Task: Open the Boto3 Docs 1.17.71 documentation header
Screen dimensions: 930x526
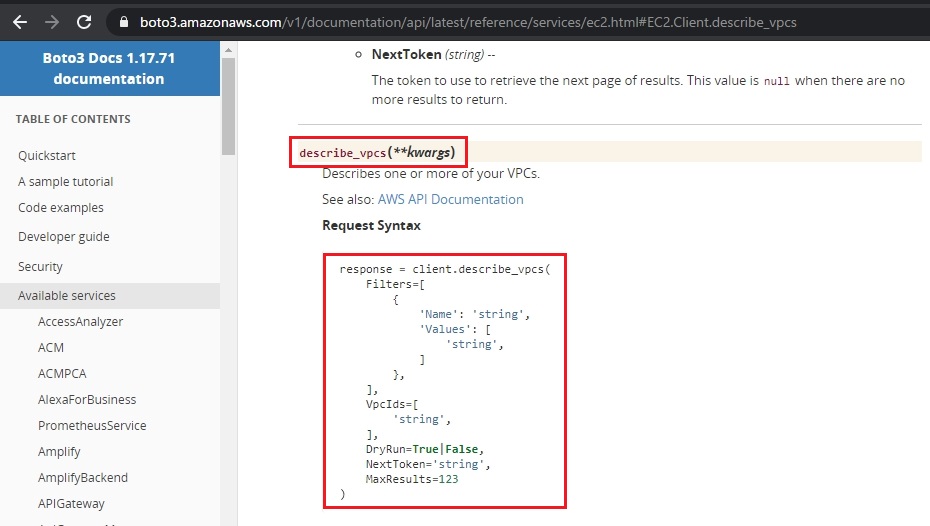Action: point(109,68)
